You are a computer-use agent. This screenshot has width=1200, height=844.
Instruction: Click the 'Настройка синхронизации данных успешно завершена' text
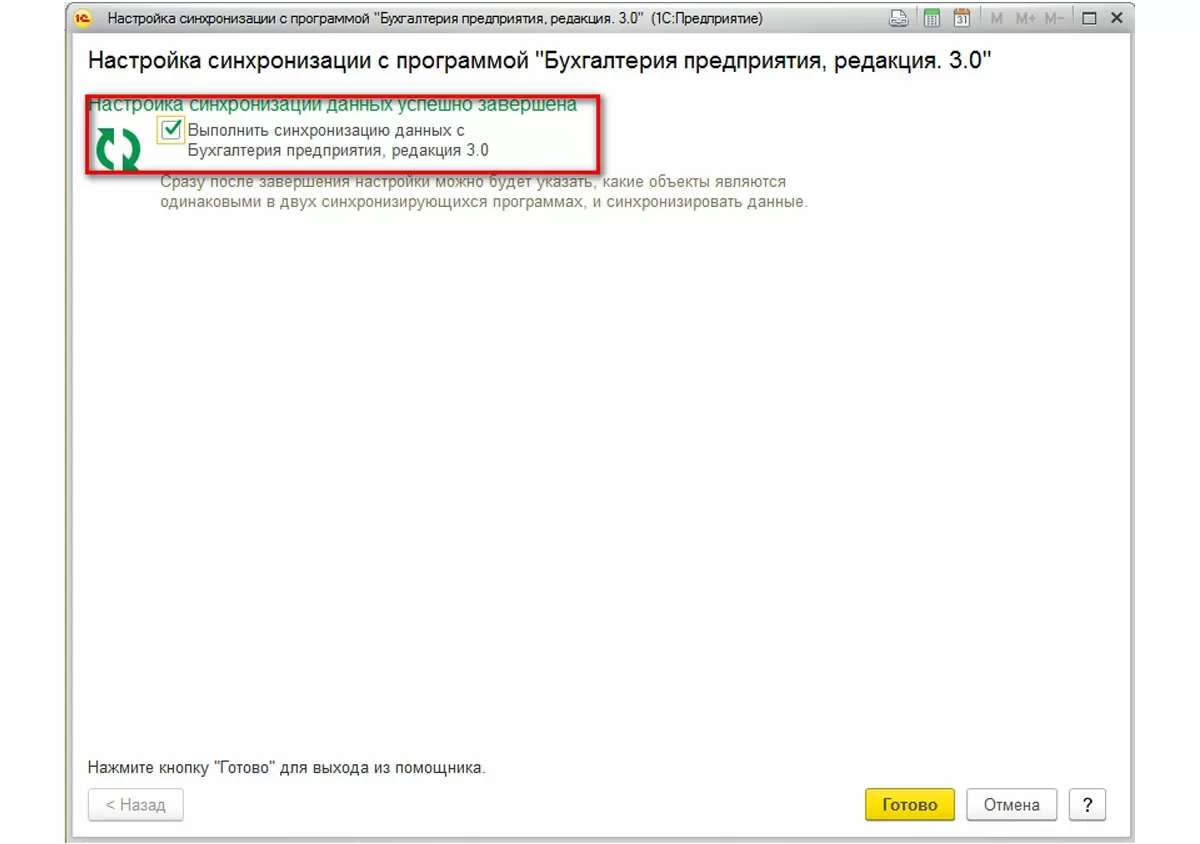pos(333,104)
